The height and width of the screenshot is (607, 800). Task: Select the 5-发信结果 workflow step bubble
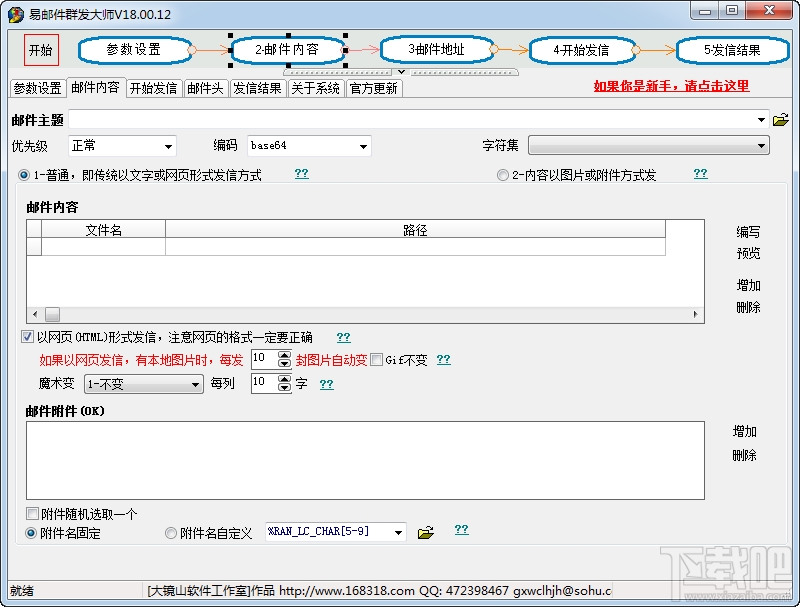point(733,50)
